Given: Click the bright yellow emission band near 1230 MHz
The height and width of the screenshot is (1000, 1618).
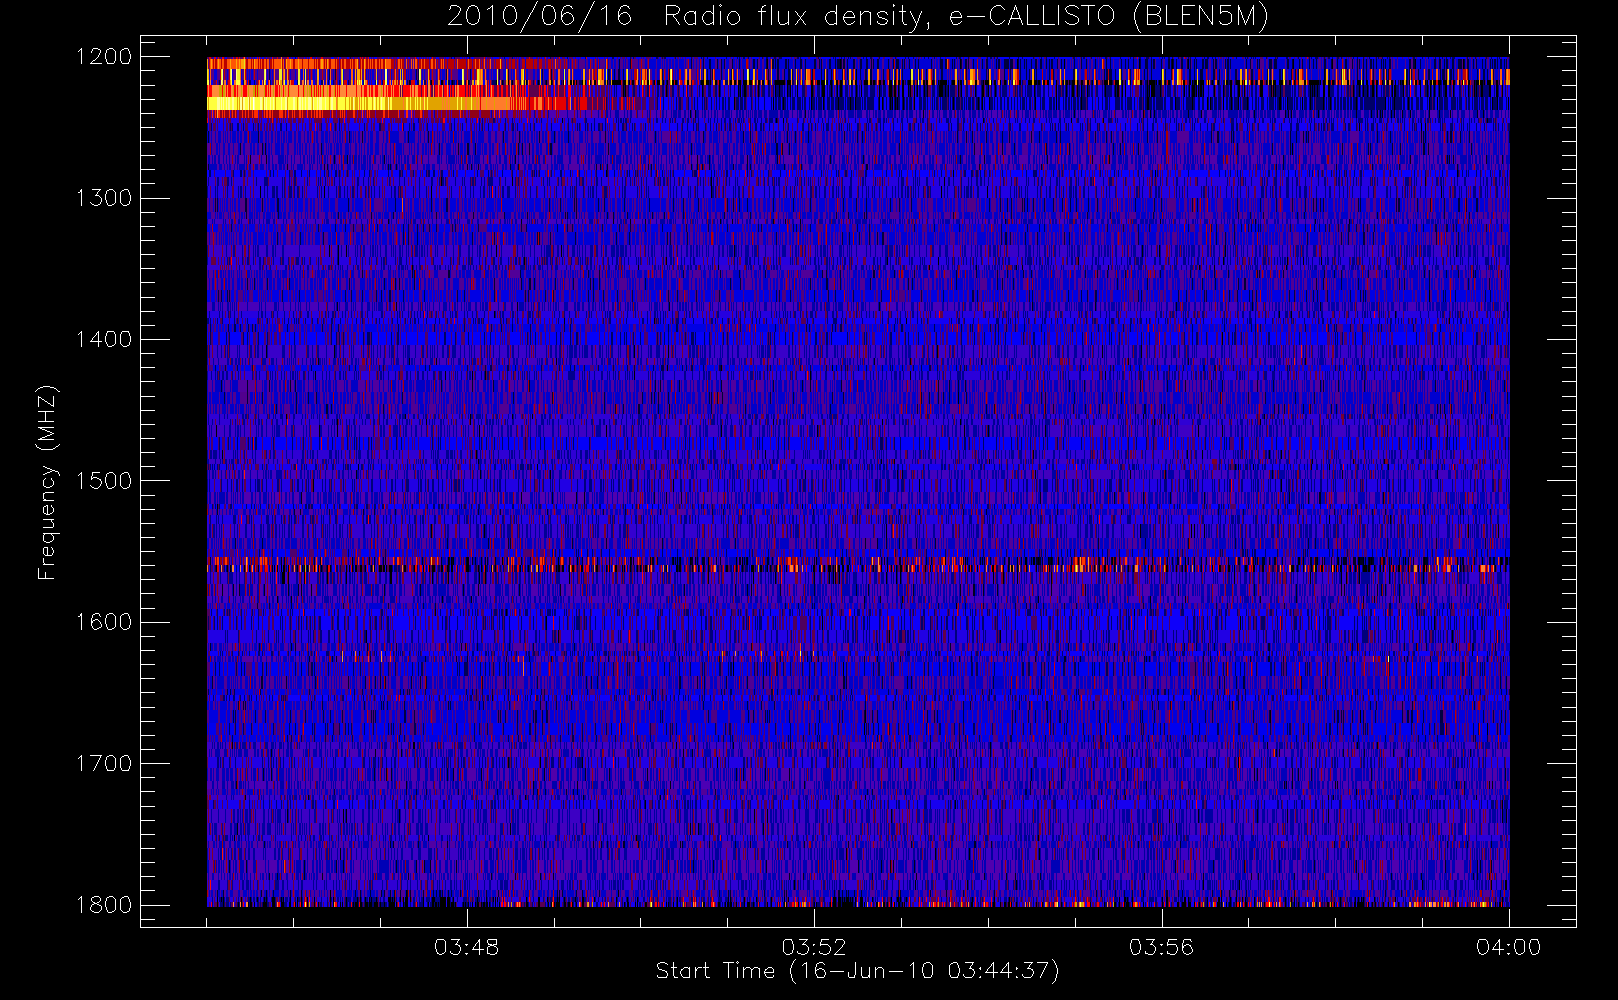Looking at the screenshot, I should tap(358, 103).
